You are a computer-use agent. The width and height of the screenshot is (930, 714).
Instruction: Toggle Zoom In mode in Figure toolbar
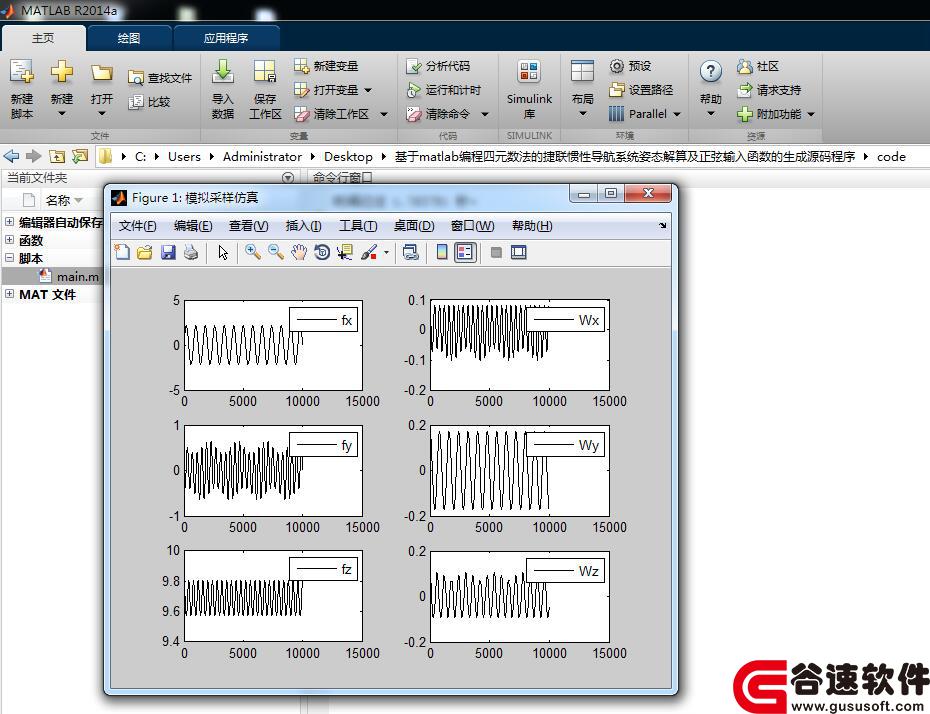click(x=253, y=253)
